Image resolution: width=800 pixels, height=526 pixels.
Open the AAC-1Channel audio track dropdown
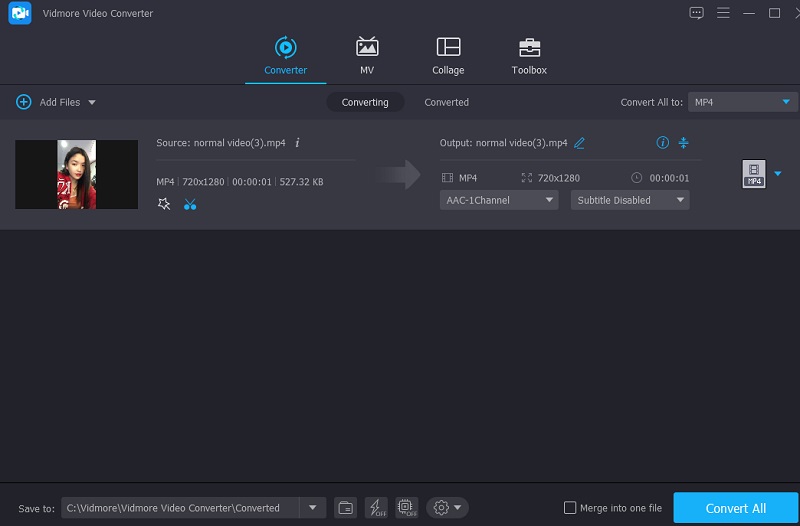pos(499,200)
